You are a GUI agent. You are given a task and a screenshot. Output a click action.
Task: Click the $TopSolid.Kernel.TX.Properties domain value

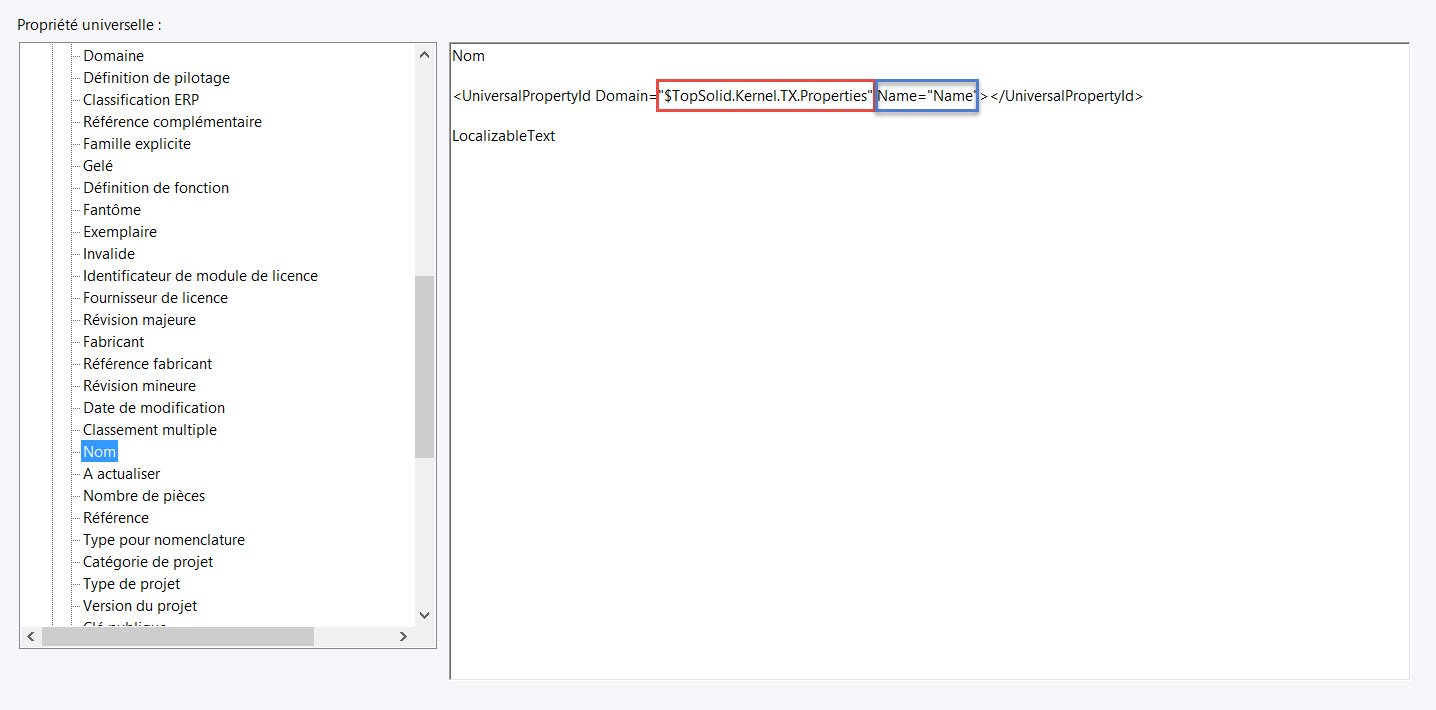point(766,96)
